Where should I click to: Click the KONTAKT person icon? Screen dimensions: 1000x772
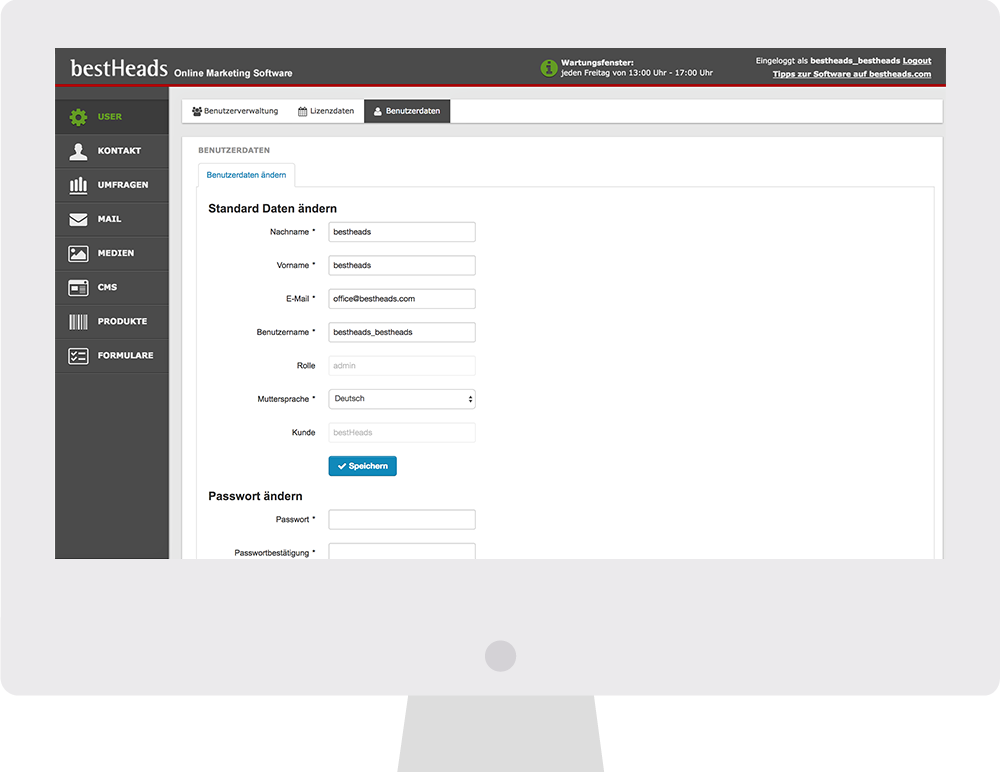click(x=78, y=151)
